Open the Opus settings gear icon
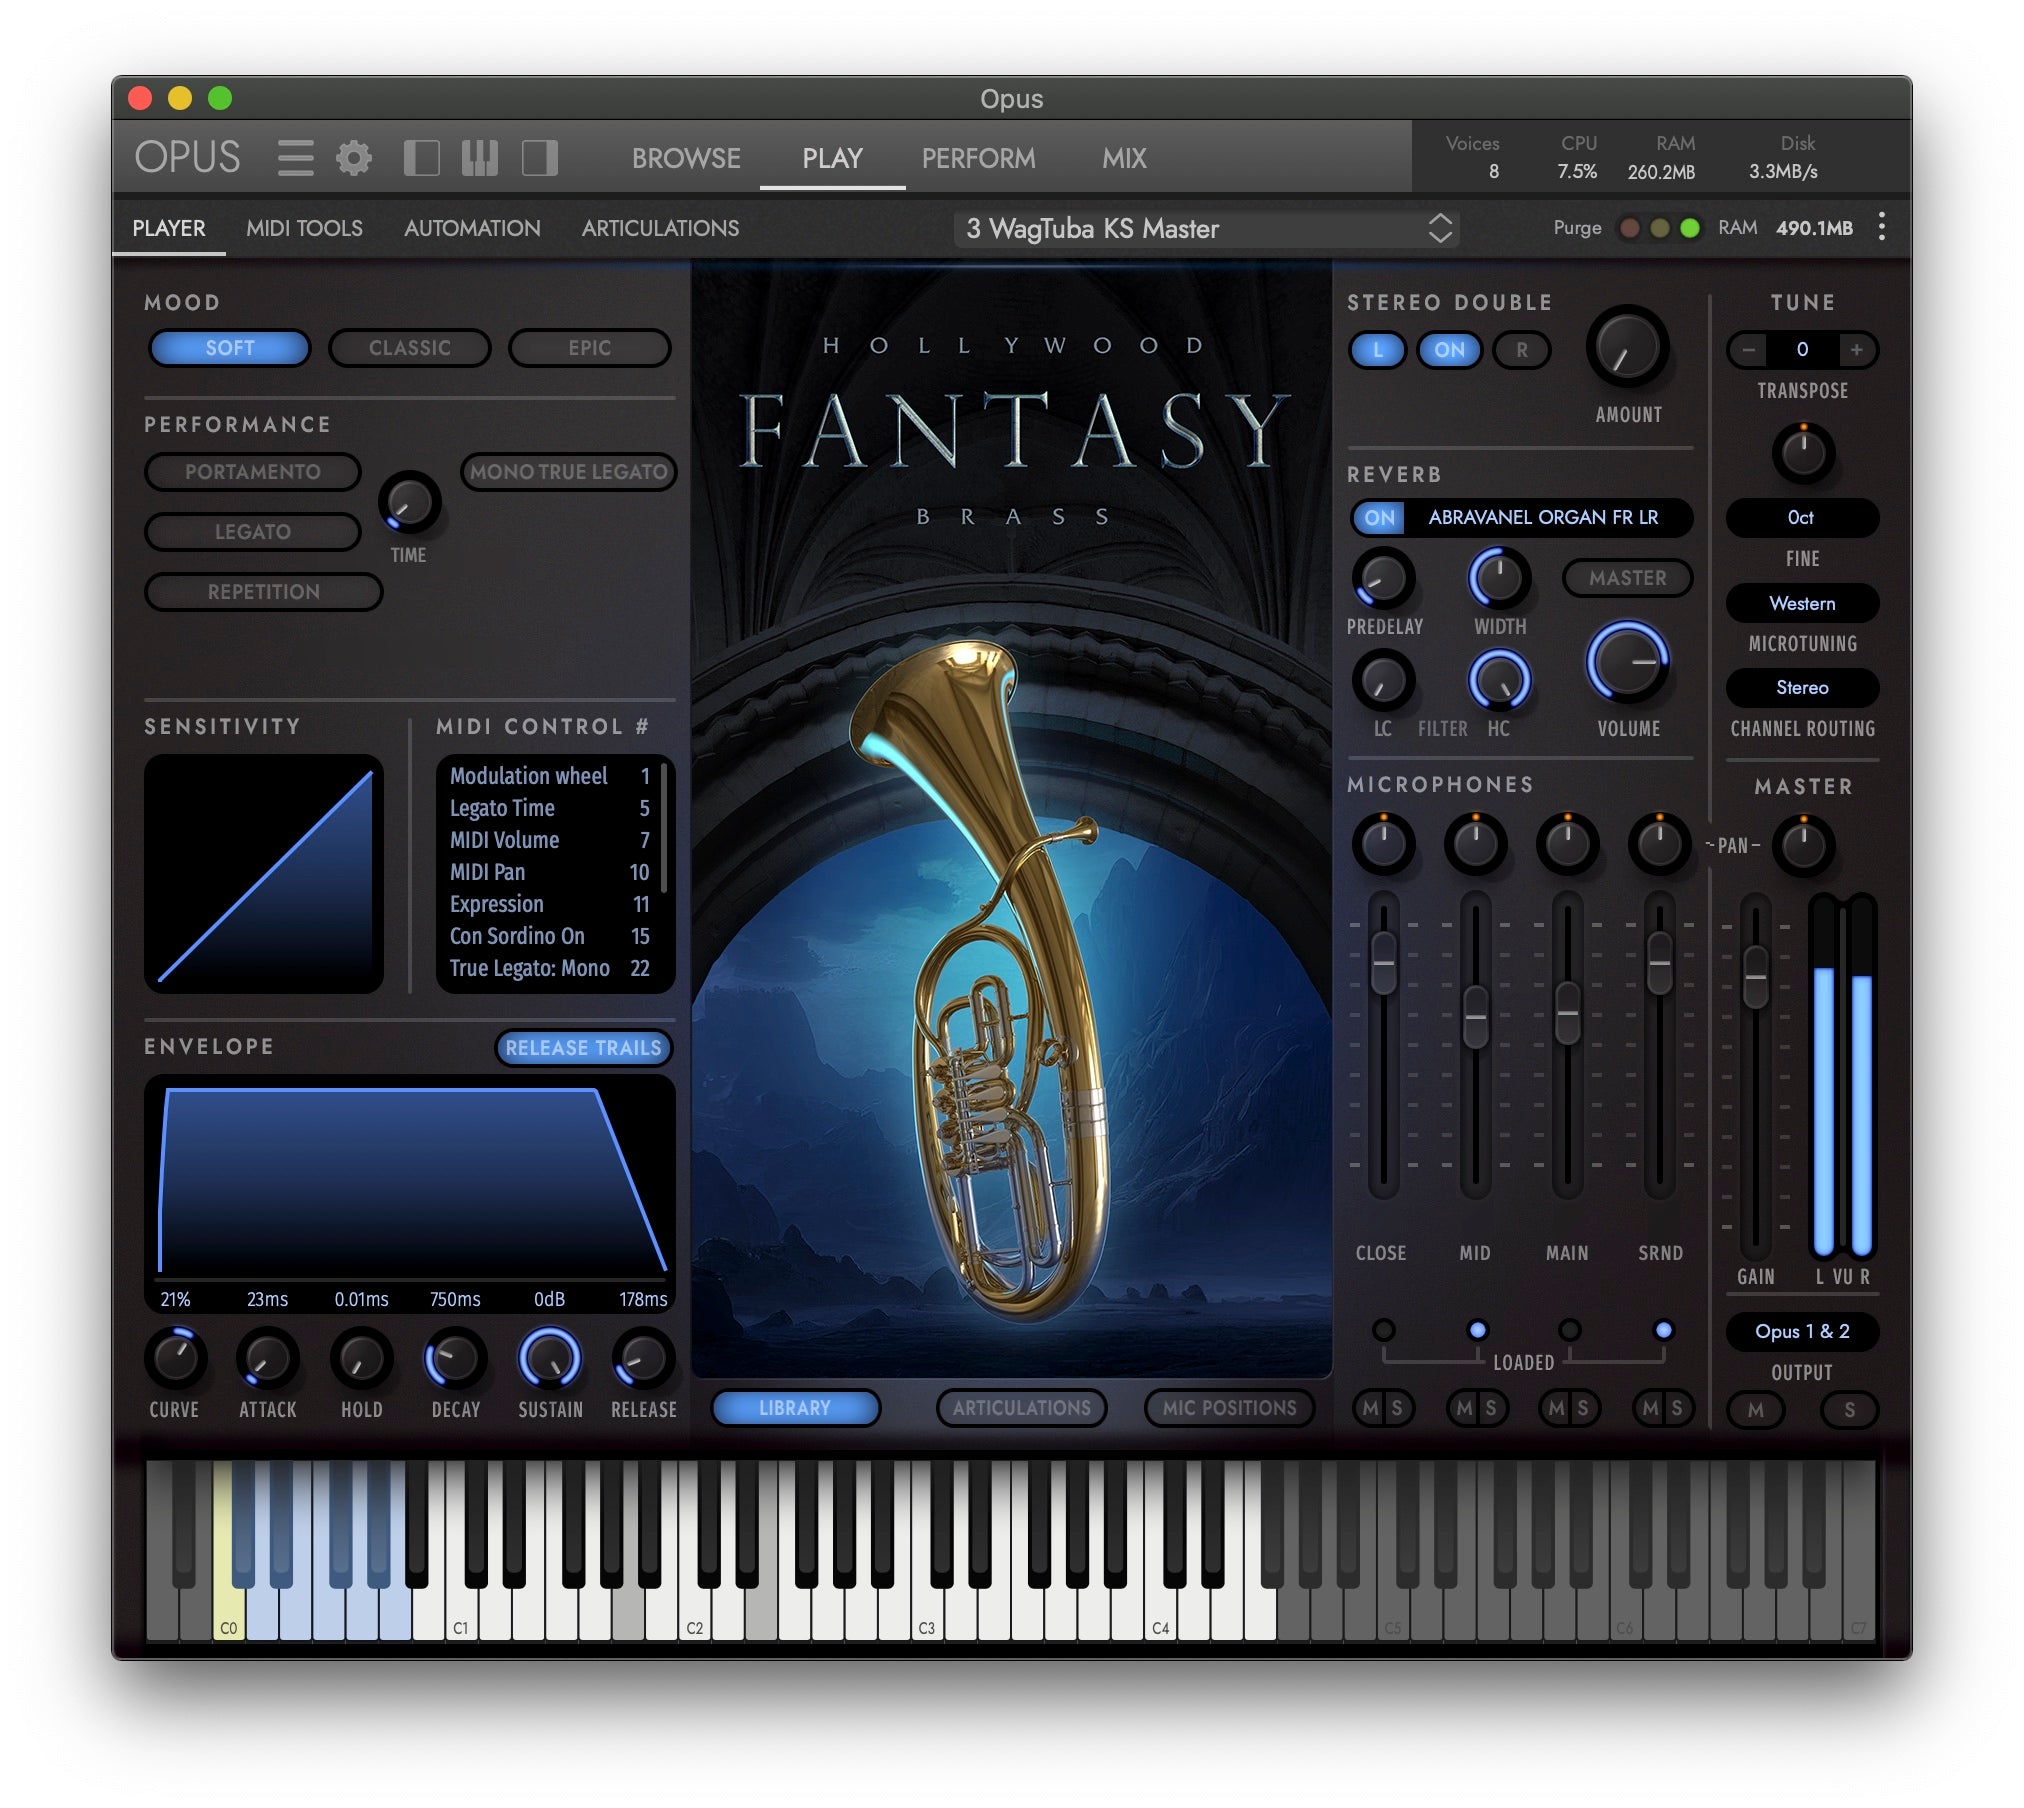 coord(355,158)
